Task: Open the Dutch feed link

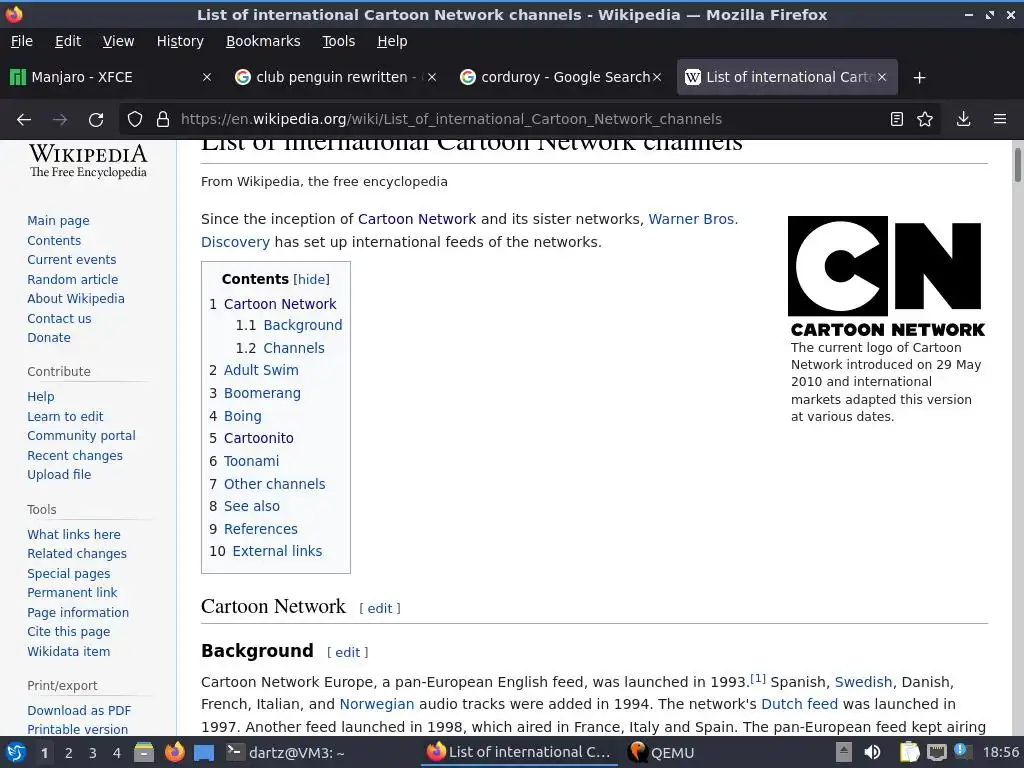Action: click(799, 705)
